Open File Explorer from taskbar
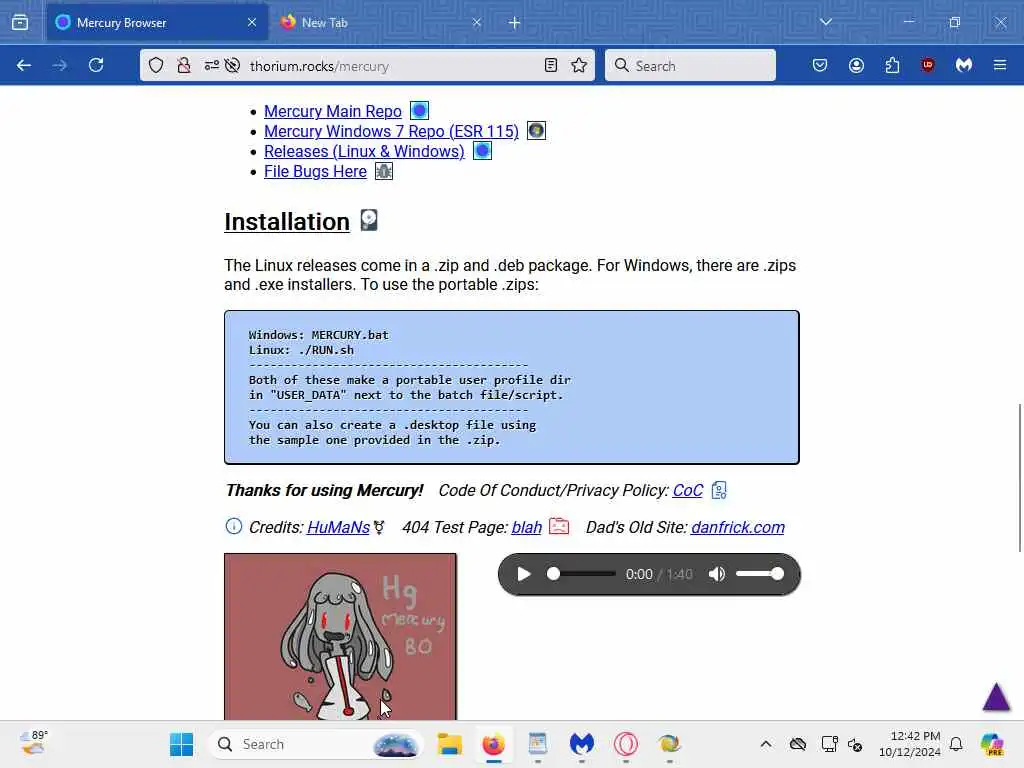The width and height of the screenshot is (1024, 768). click(x=449, y=744)
